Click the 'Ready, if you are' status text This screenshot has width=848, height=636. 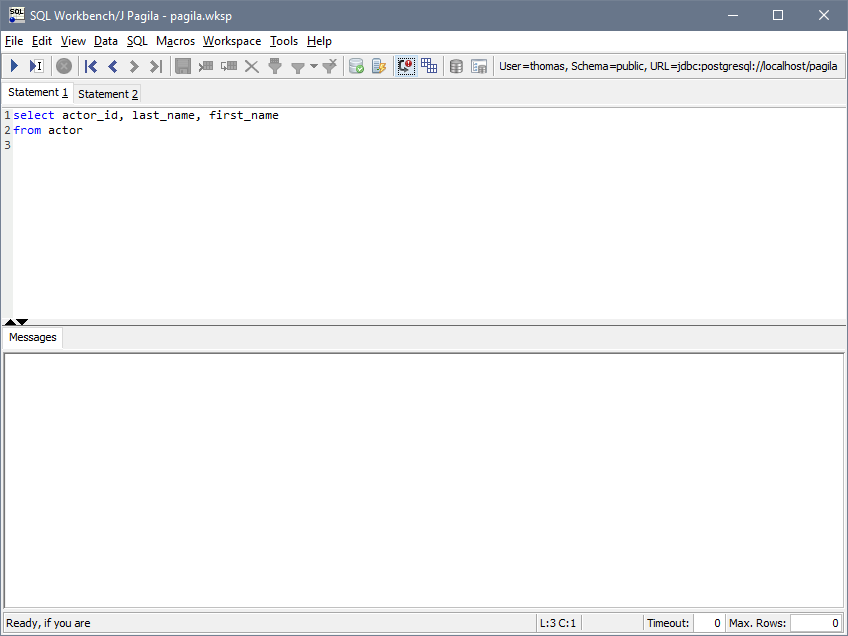tap(48, 623)
